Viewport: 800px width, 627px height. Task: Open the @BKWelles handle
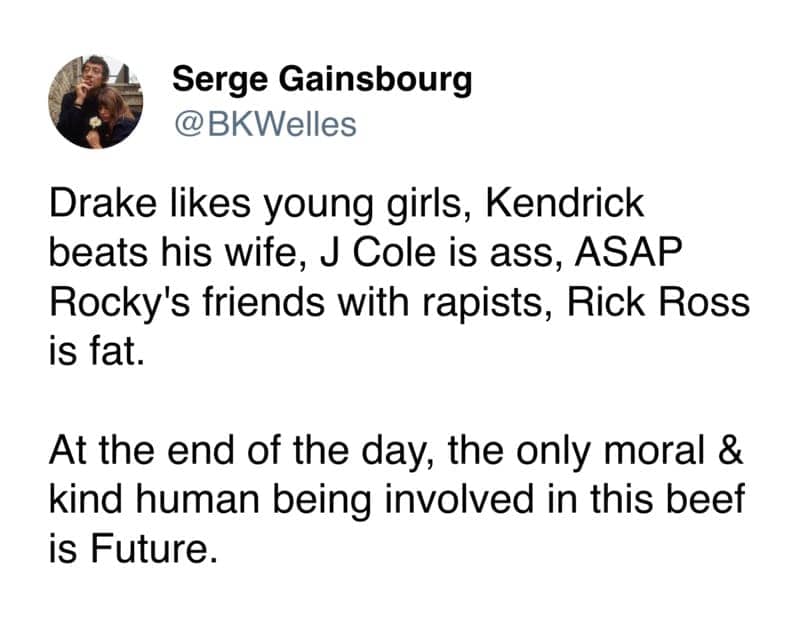point(264,124)
